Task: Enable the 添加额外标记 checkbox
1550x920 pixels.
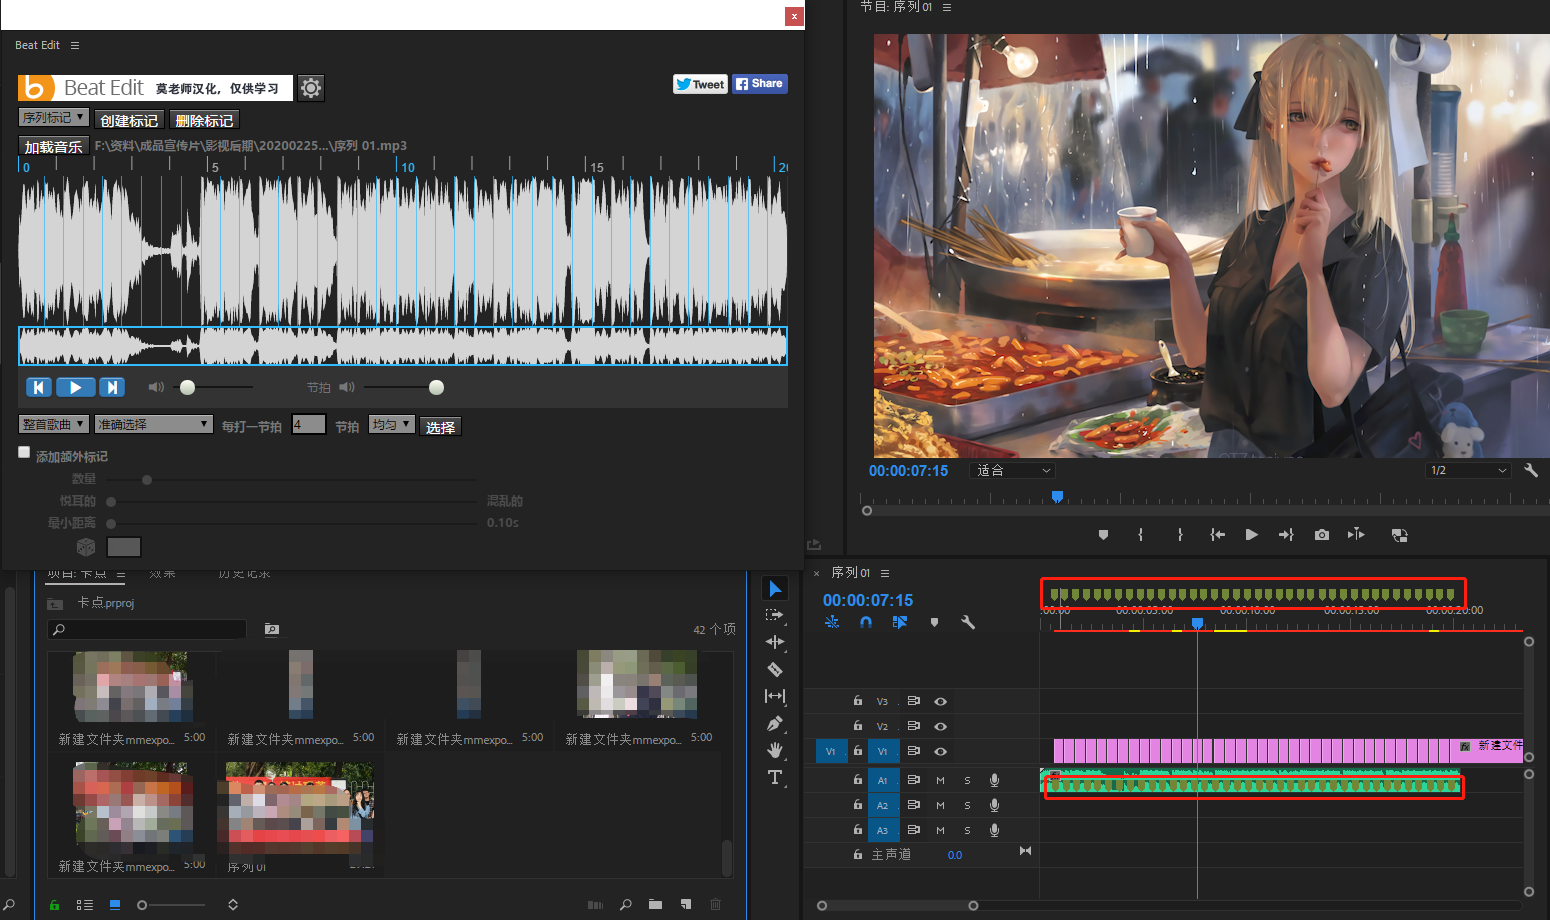Action: coord(24,452)
